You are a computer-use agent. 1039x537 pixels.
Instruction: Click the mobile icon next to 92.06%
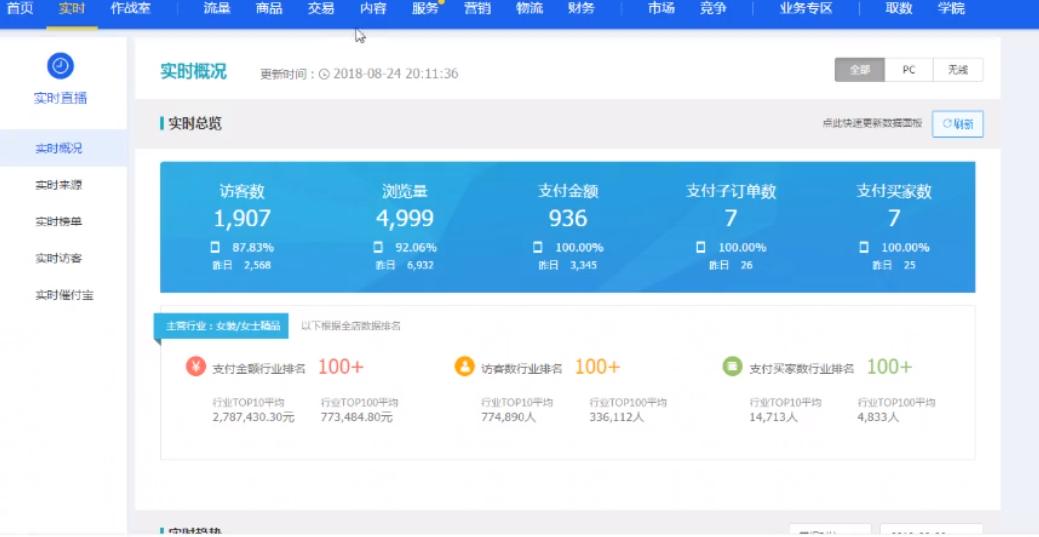point(378,247)
